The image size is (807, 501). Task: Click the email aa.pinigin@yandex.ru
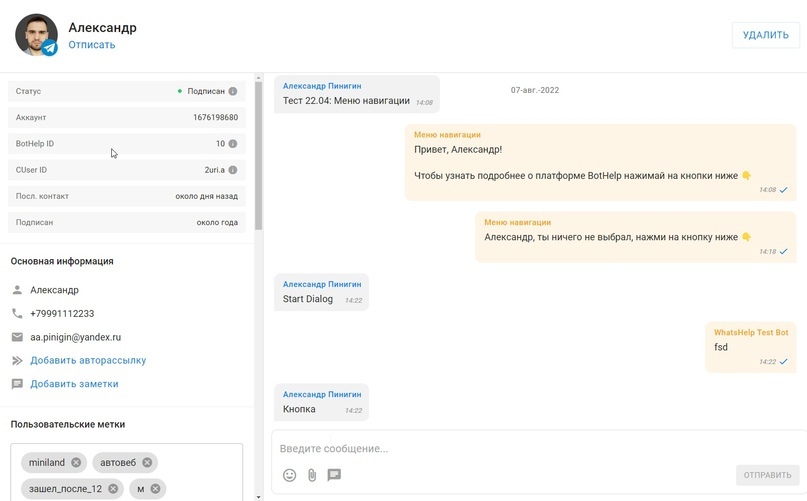(x=75, y=337)
